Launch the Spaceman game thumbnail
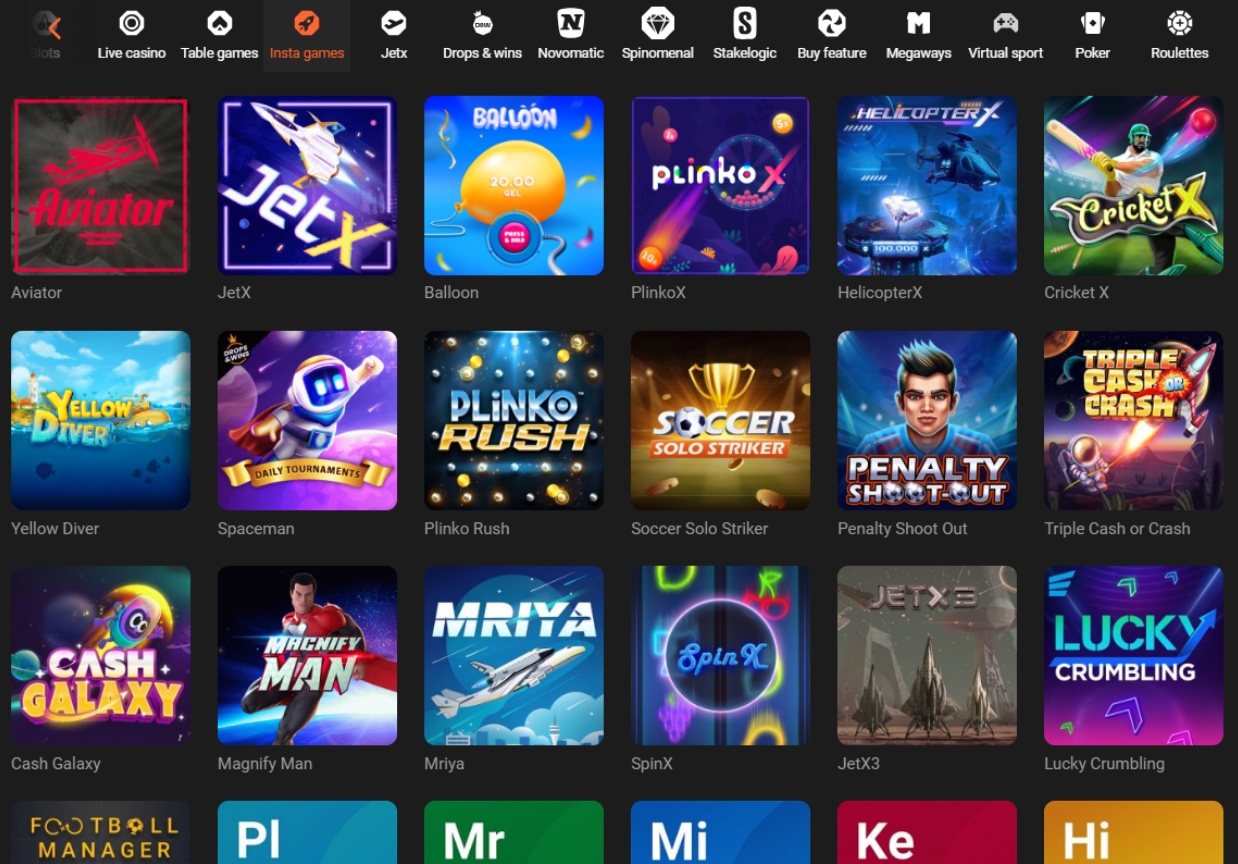 pos(307,420)
